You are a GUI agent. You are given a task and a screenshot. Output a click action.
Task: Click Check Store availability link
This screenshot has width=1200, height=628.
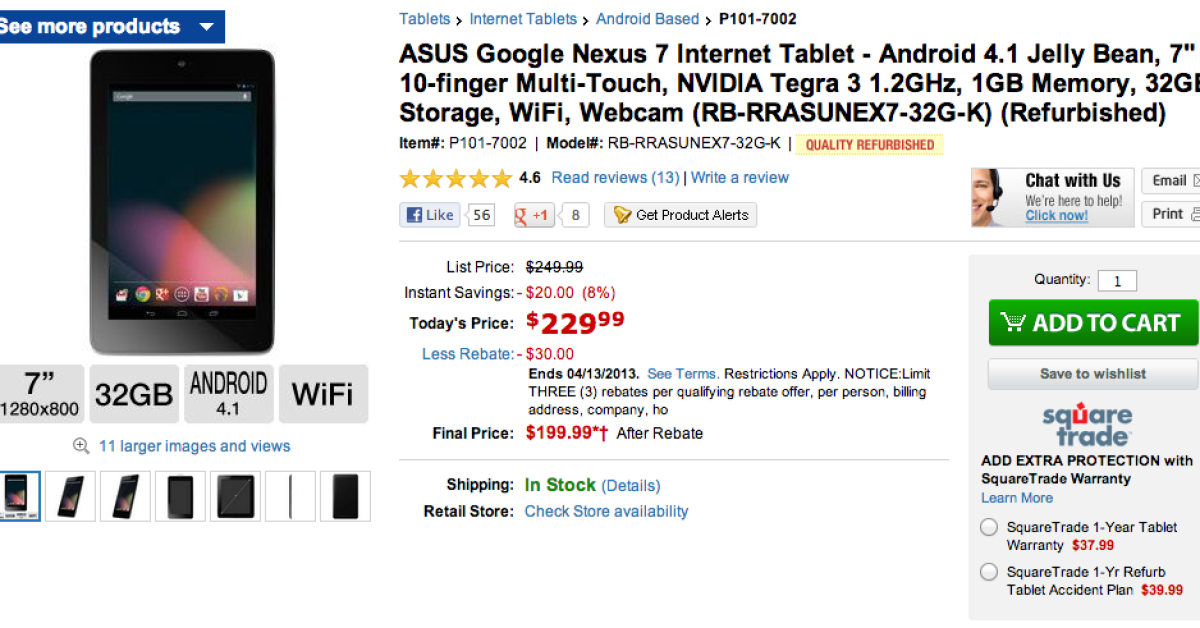606,511
